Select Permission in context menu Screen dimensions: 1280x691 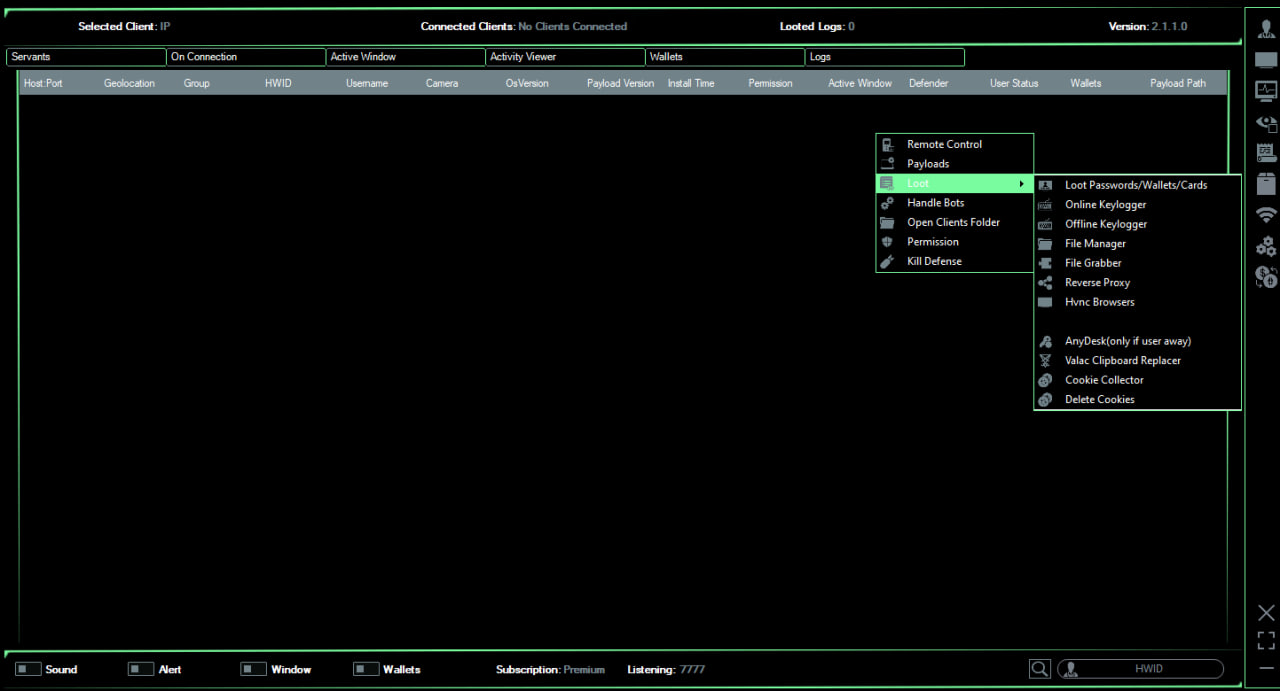(x=955, y=242)
